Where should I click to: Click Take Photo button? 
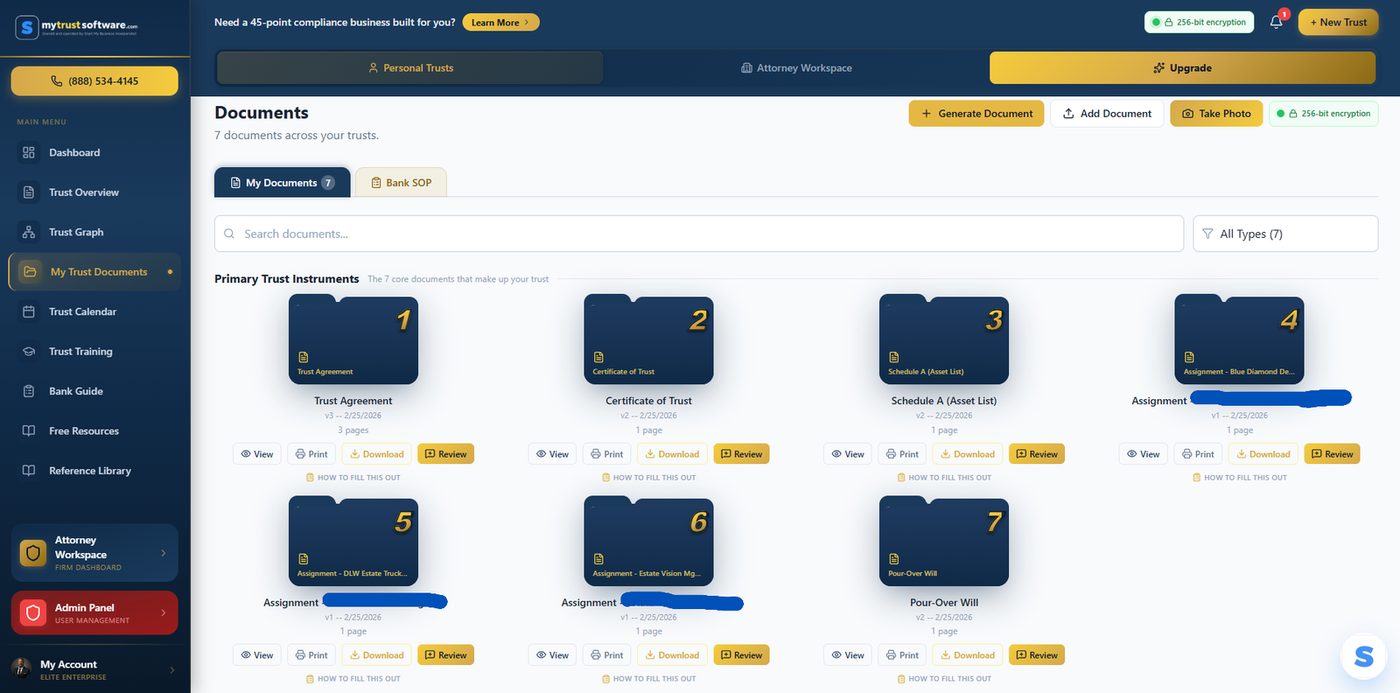[1216, 113]
